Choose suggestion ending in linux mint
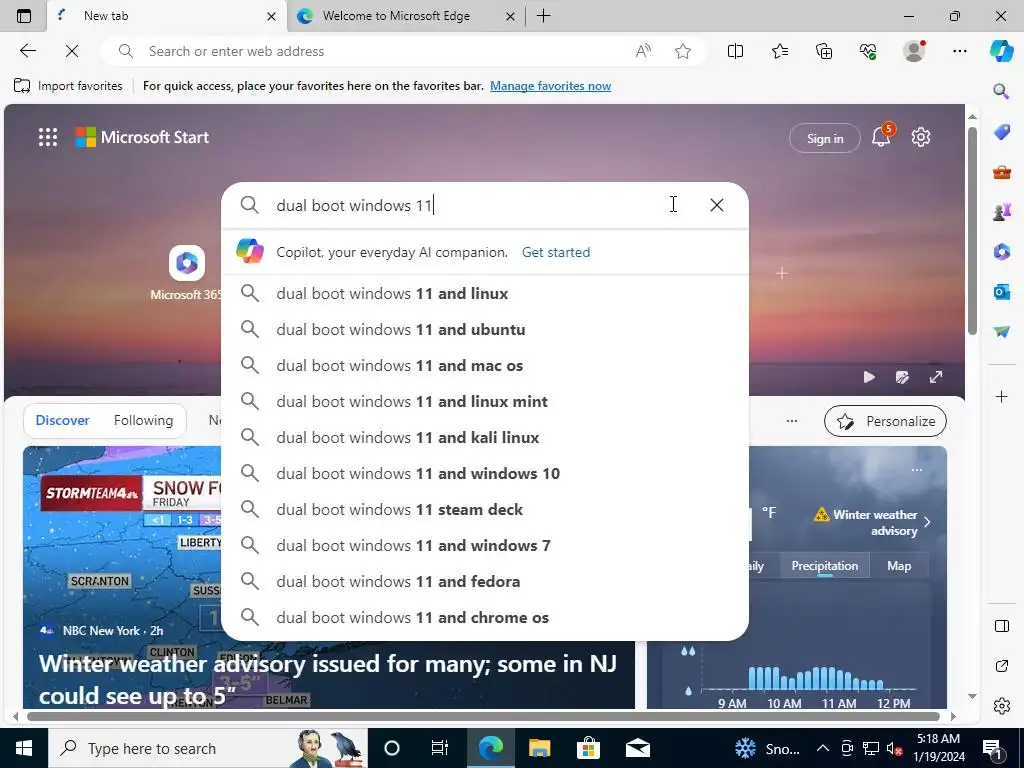Viewport: 1024px width, 768px height. point(485,401)
